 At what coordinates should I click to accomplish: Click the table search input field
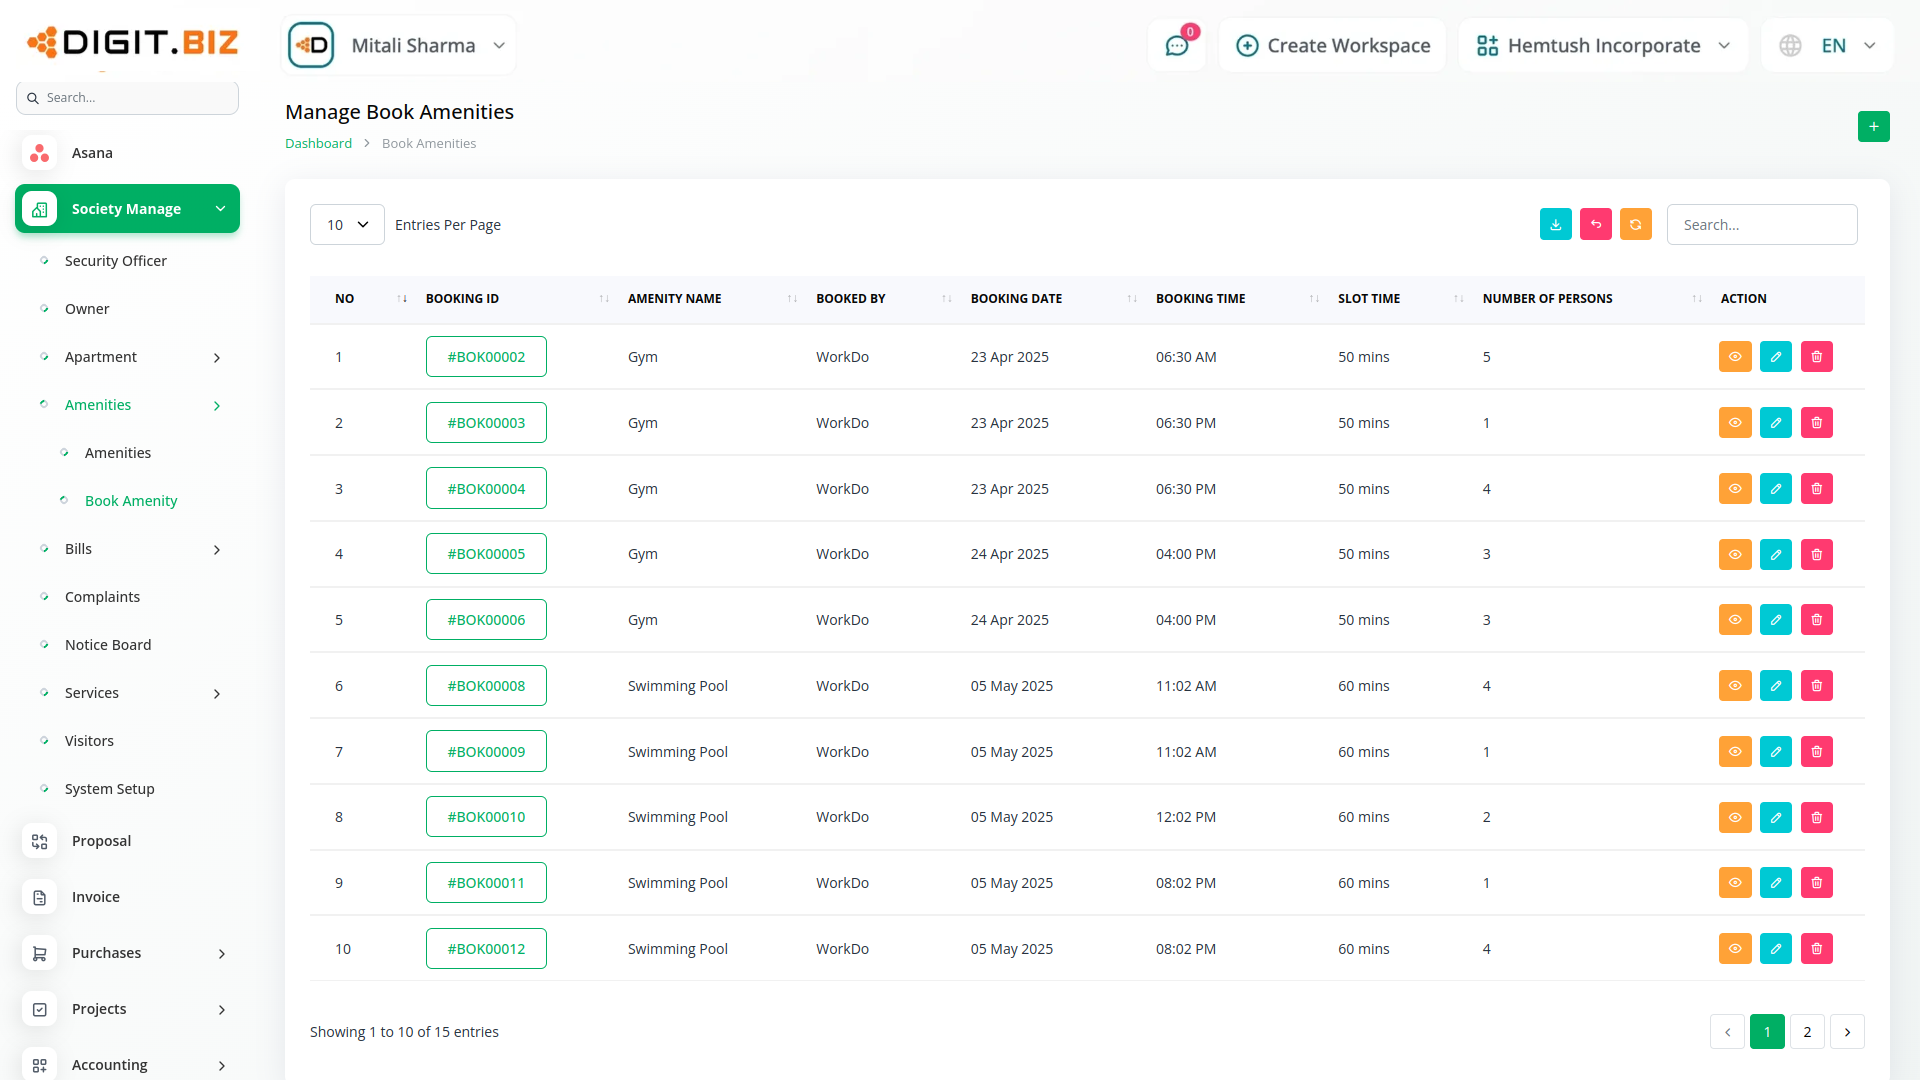coord(1761,225)
